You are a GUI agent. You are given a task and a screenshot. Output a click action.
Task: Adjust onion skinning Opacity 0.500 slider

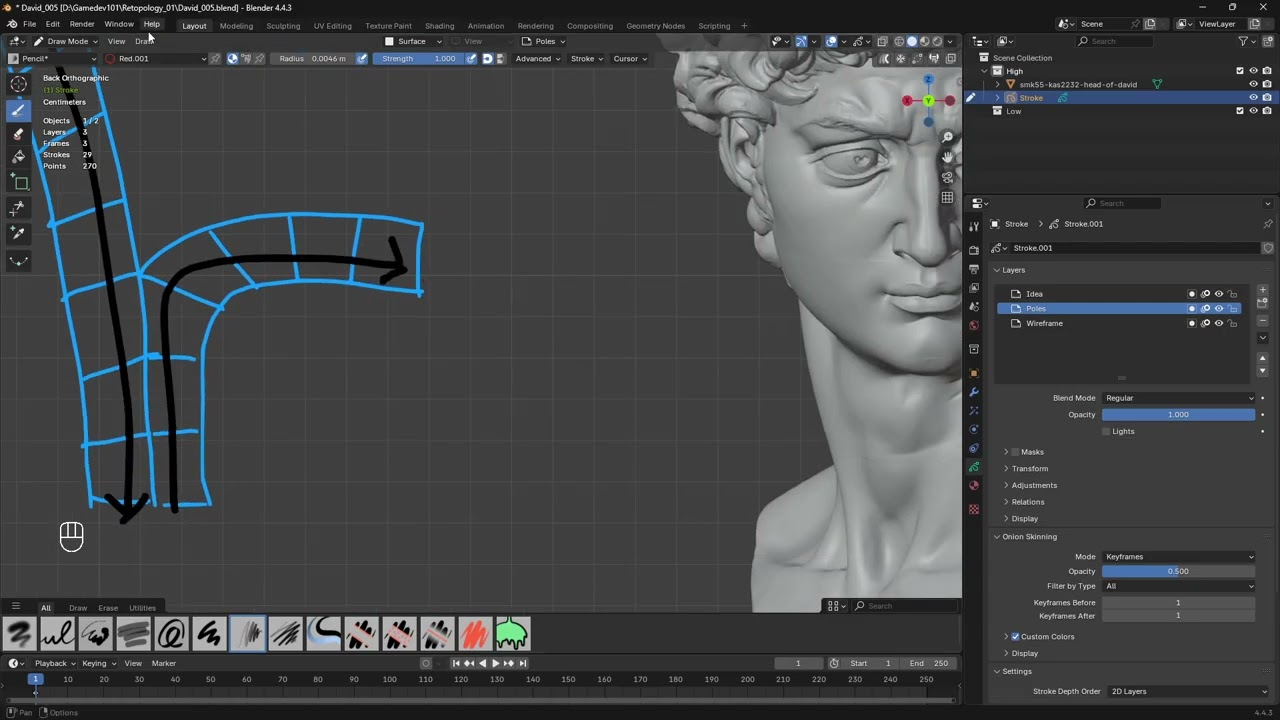tap(1178, 572)
